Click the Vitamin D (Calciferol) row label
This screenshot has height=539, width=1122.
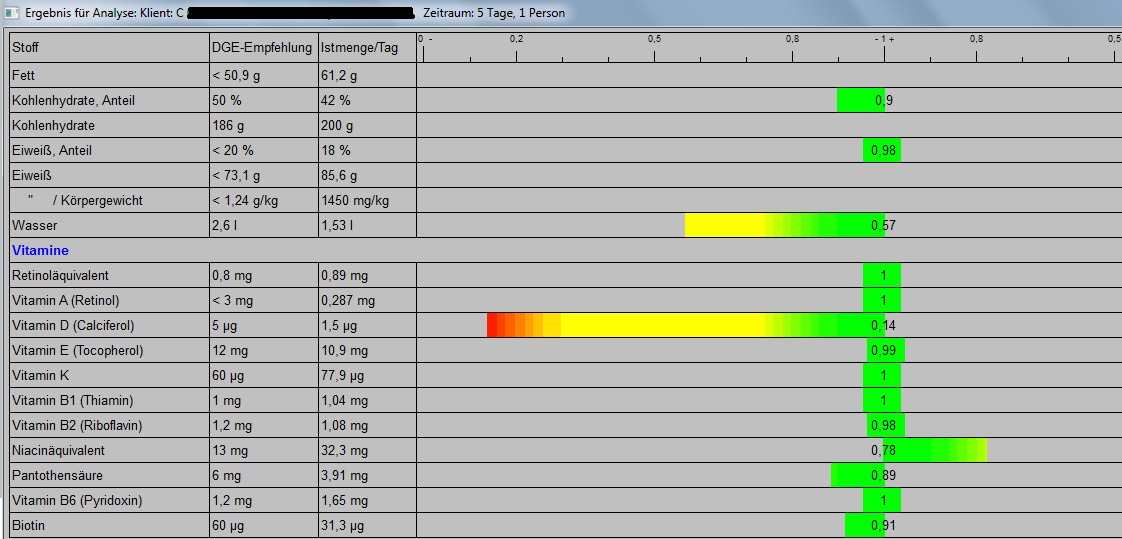(x=73, y=325)
